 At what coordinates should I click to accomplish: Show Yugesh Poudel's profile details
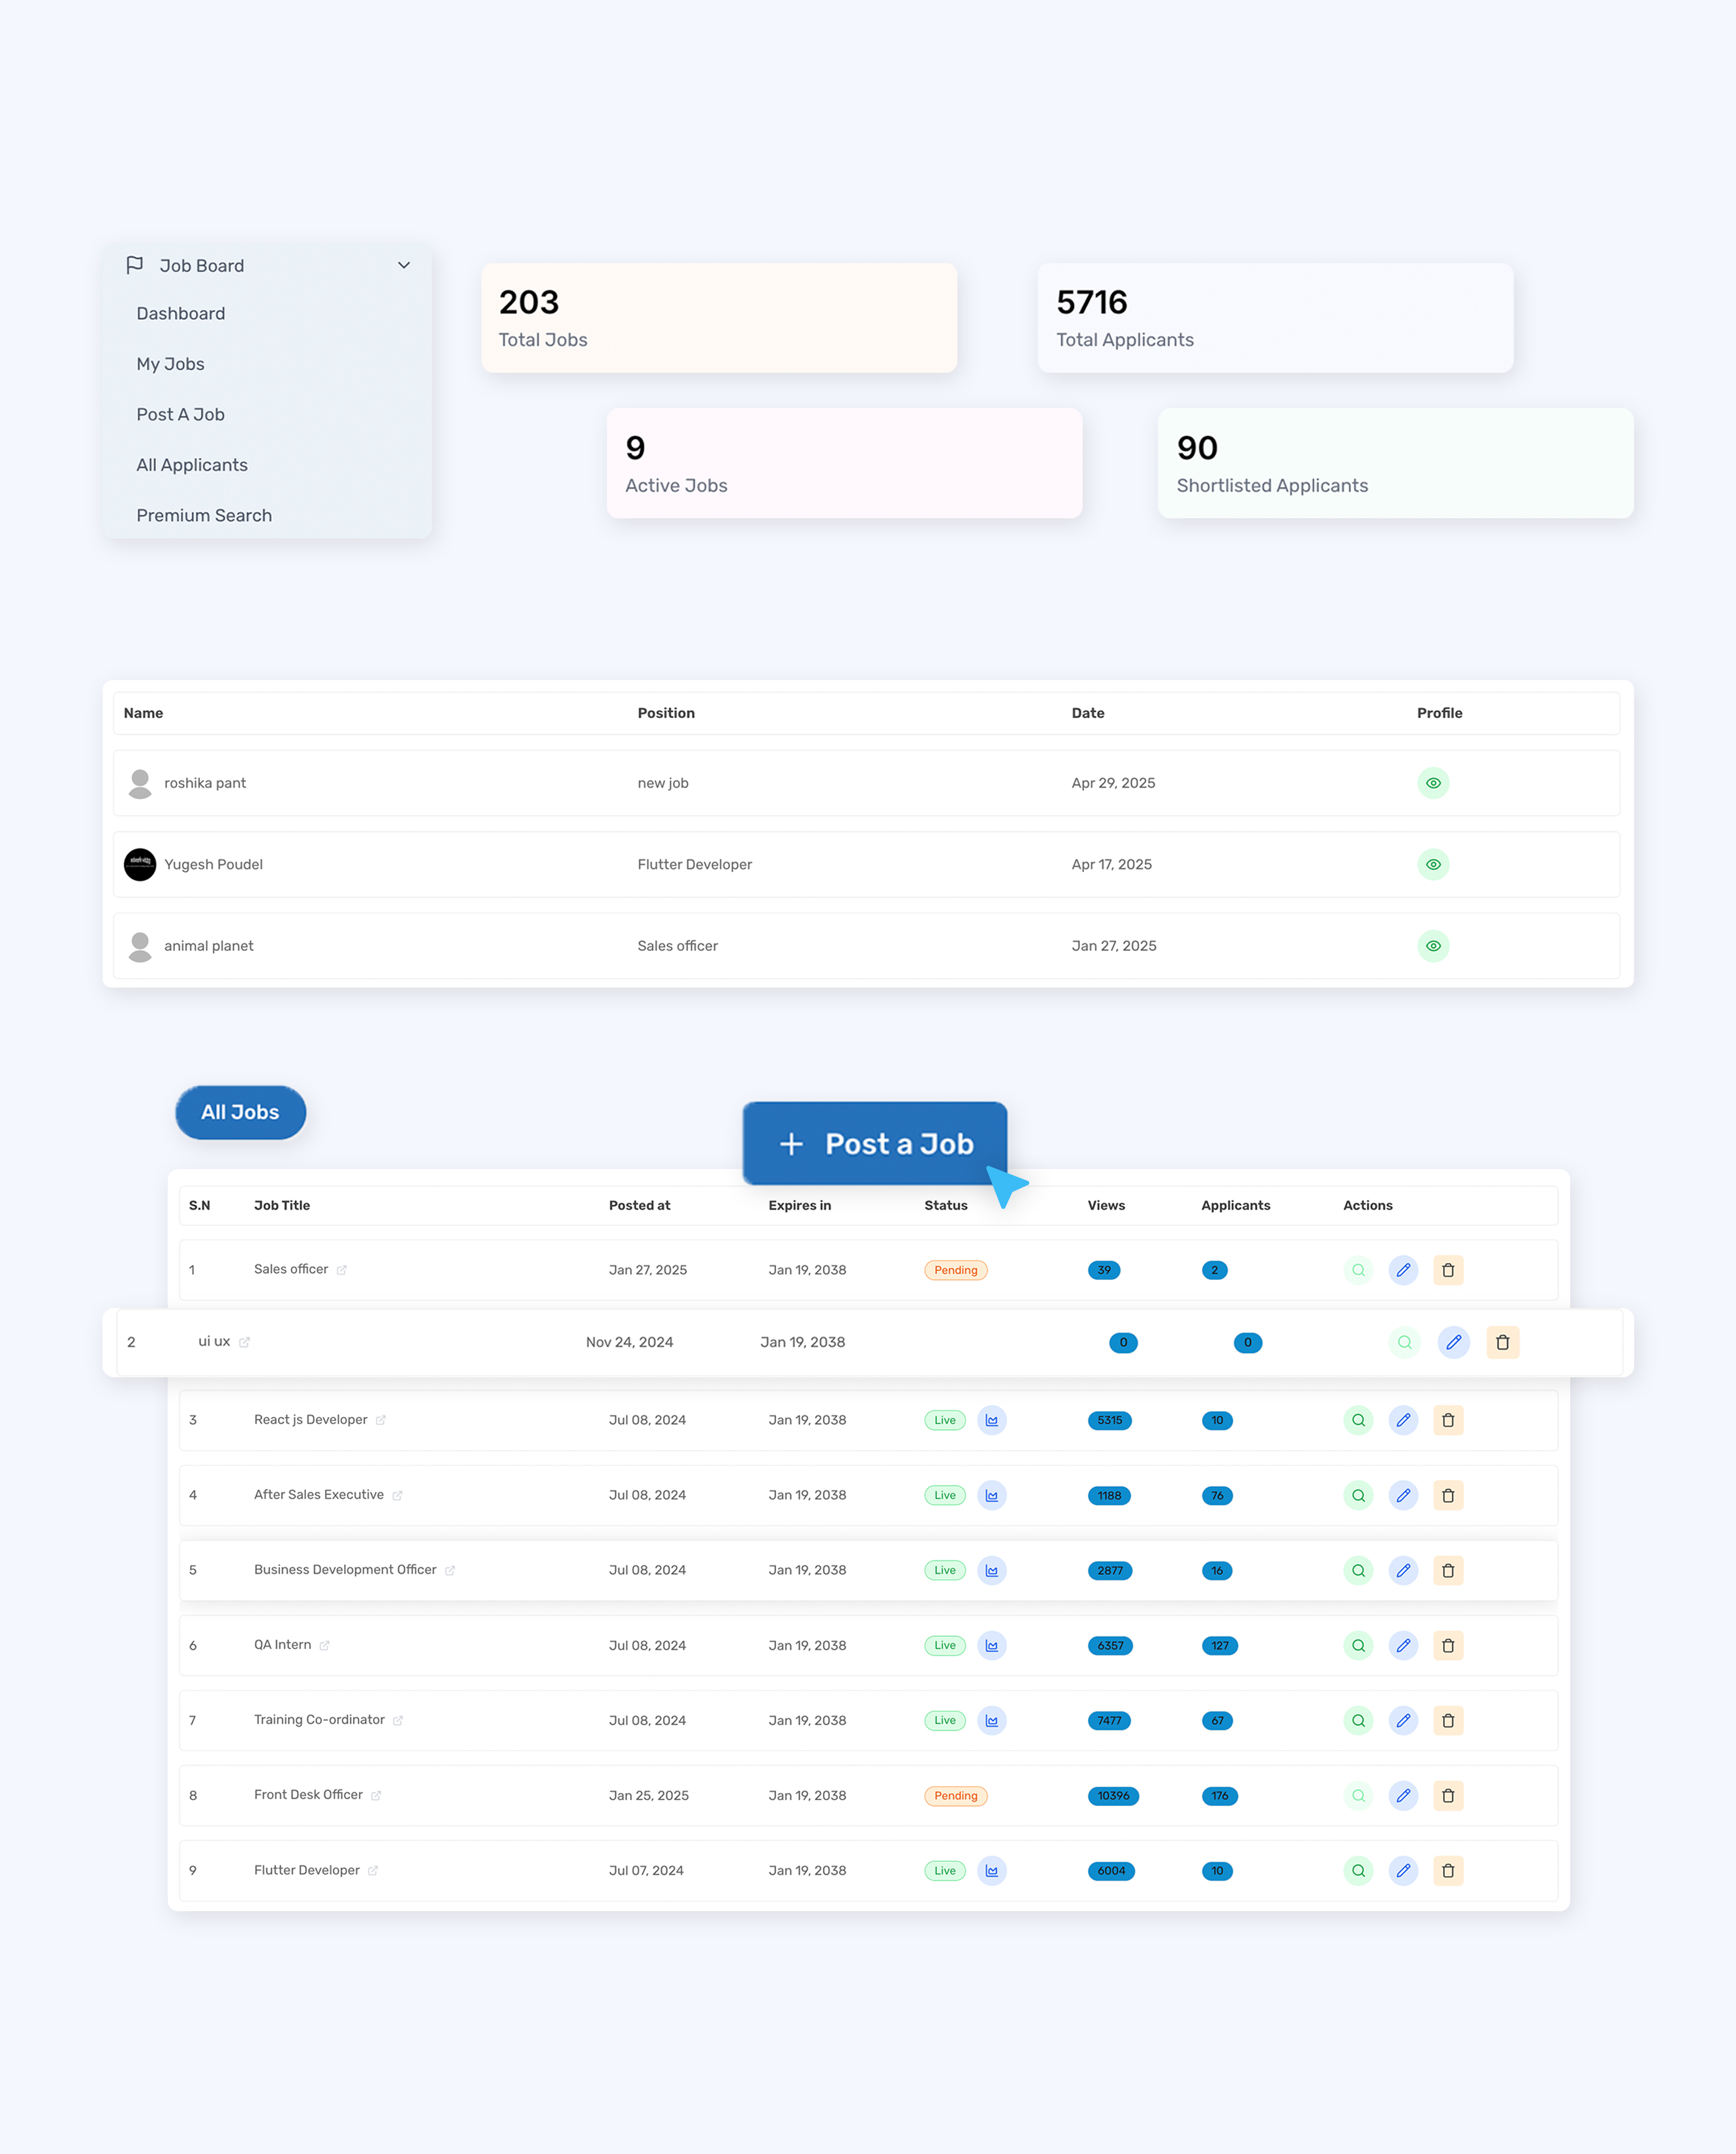1433,864
